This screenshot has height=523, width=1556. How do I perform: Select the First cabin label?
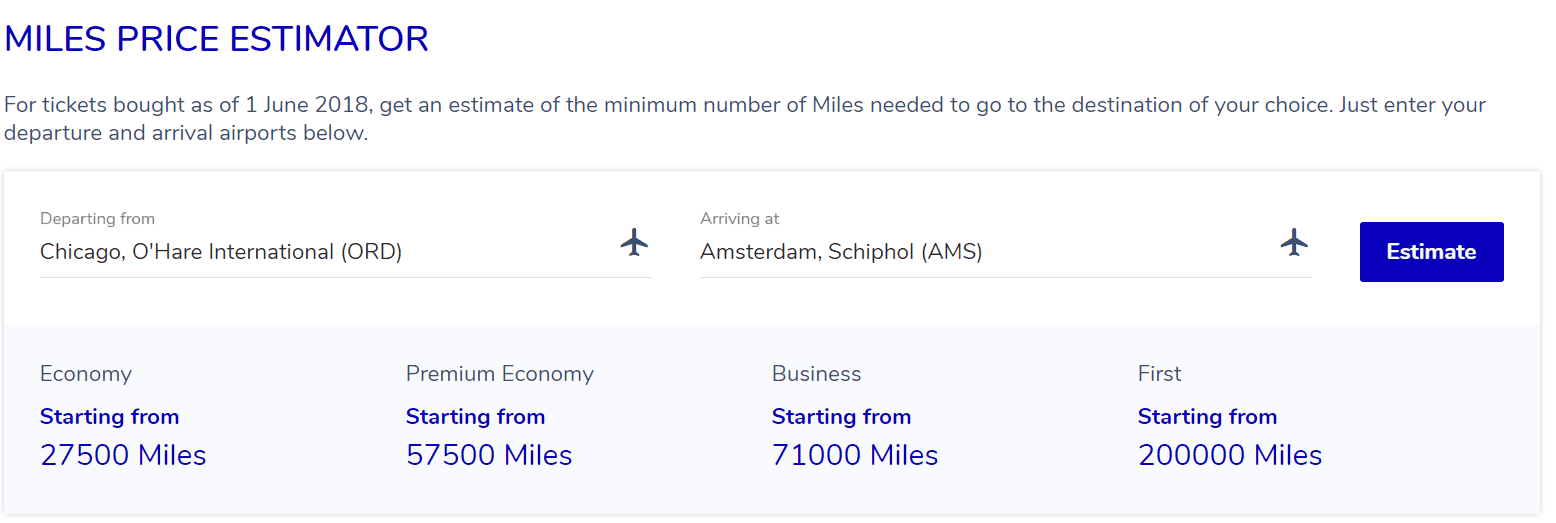[1159, 374]
